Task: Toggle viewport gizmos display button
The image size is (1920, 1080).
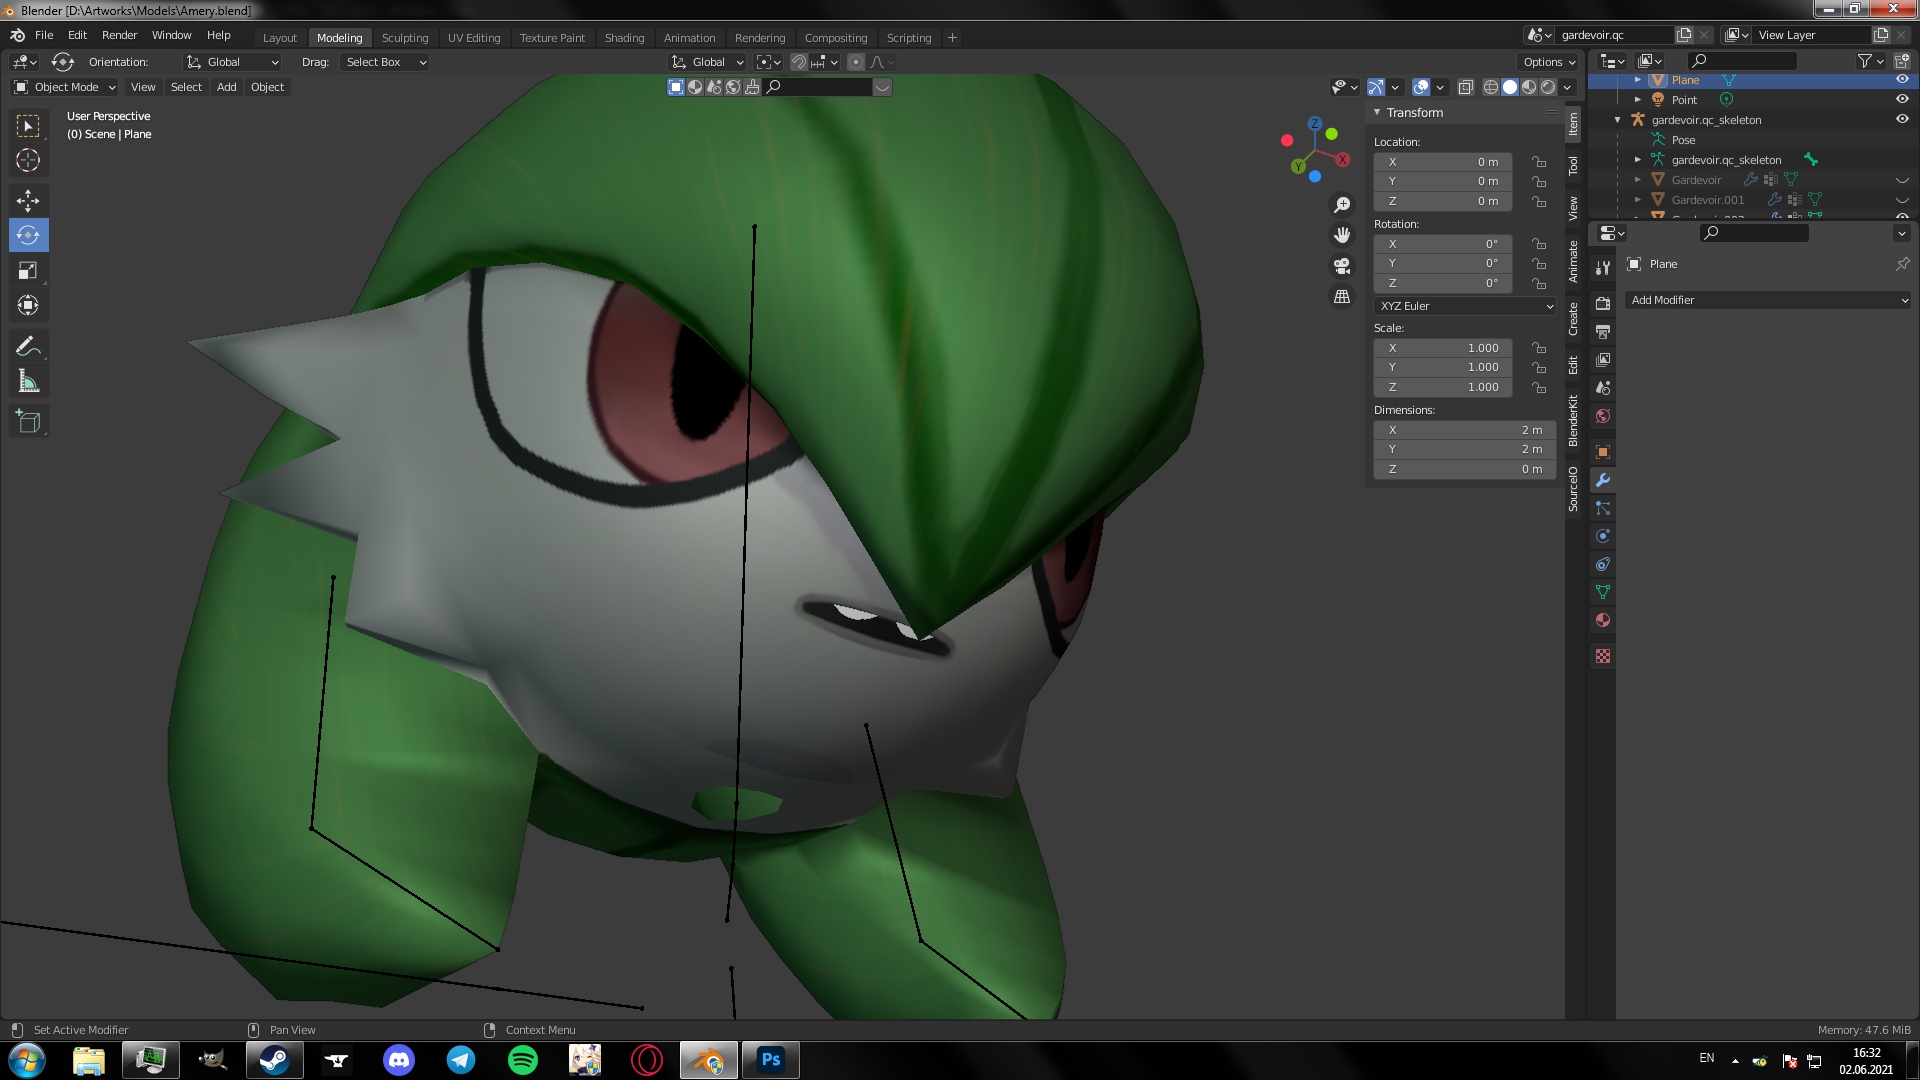Action: (x=1376, y=87)
